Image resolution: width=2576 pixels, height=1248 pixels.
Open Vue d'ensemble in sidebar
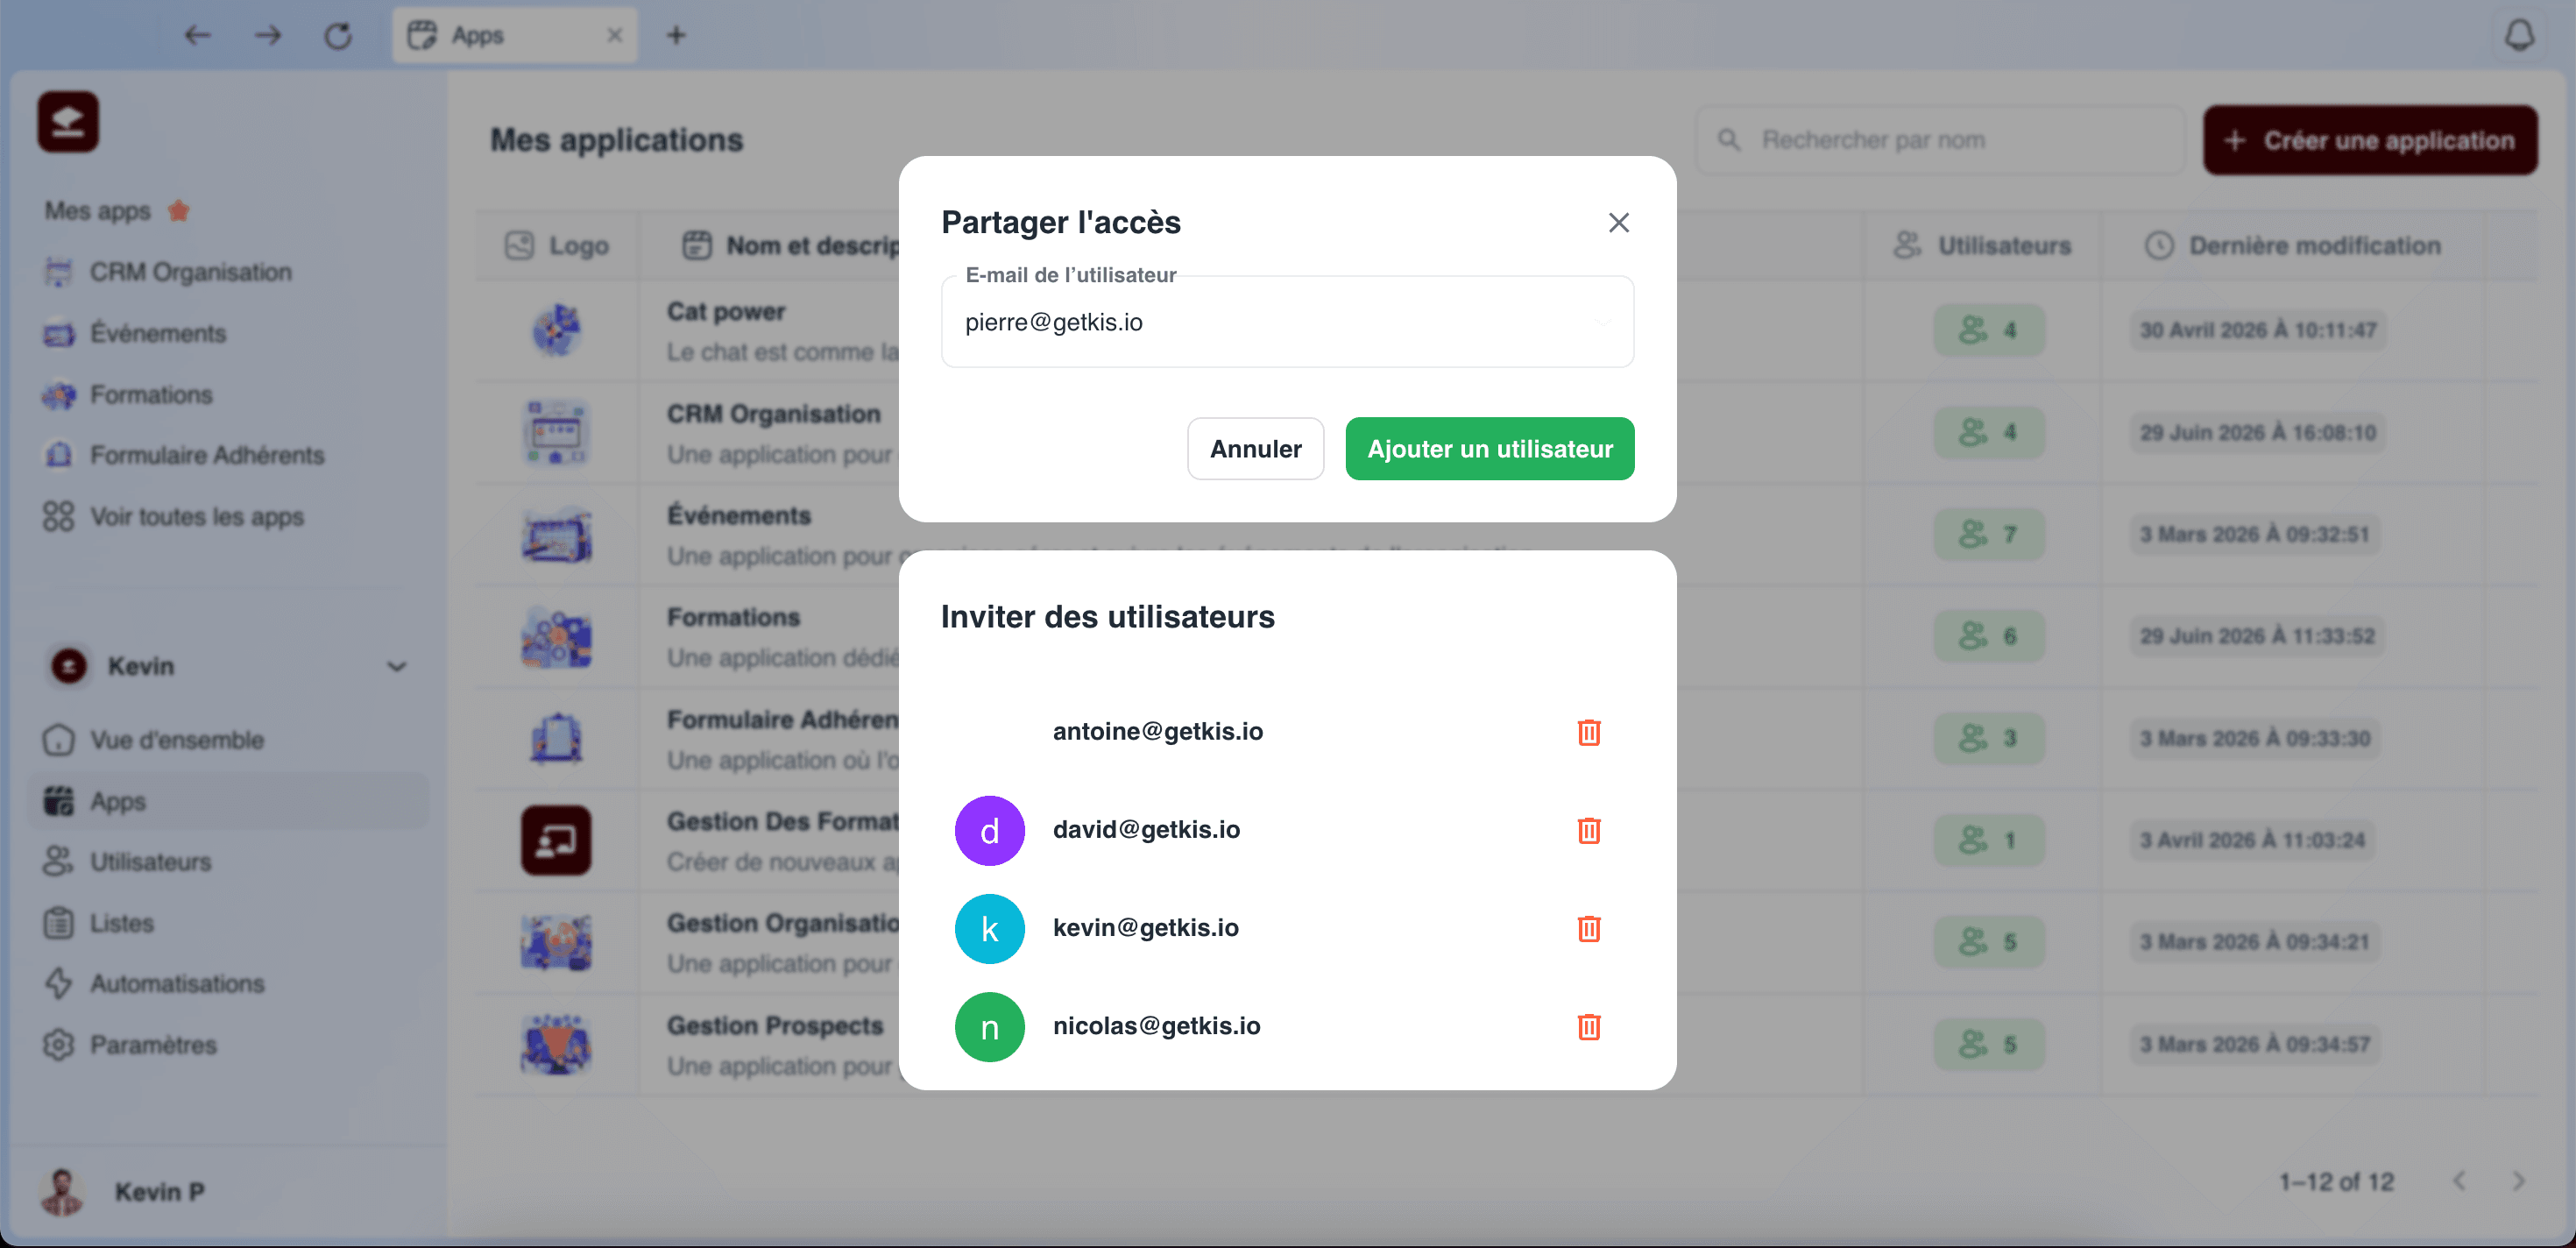click(154, 740)
